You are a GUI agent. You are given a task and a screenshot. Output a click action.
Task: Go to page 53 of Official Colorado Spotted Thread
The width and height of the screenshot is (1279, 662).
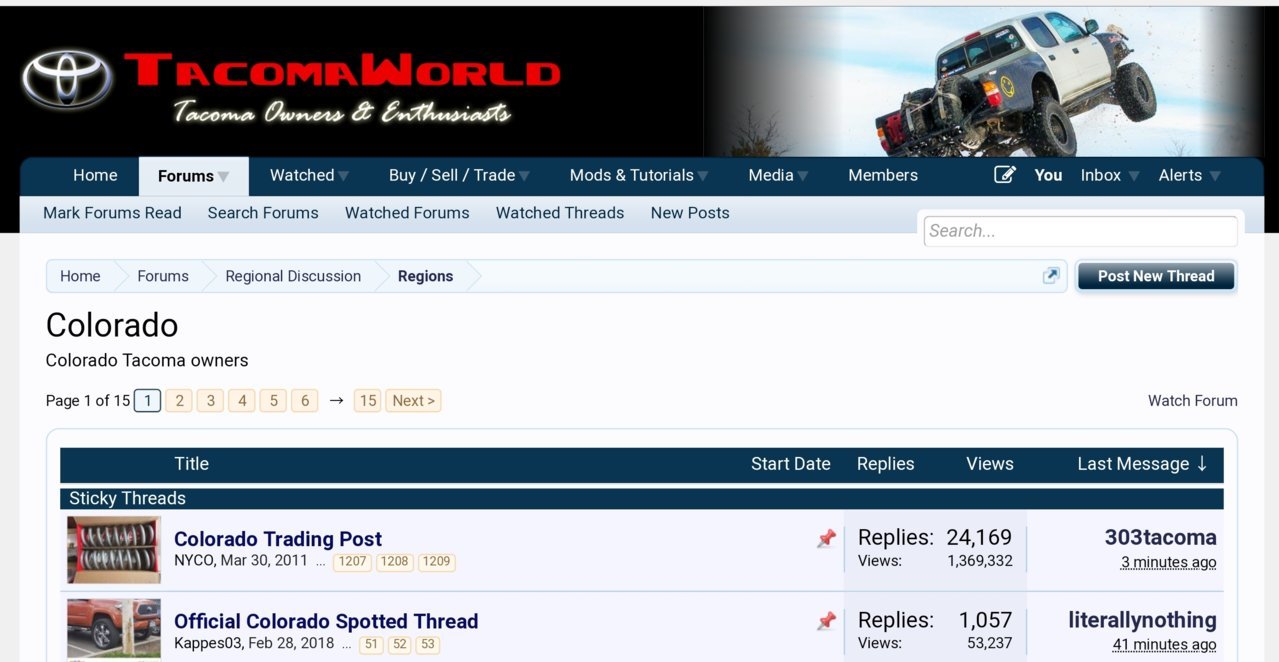[x=428, y=644]
